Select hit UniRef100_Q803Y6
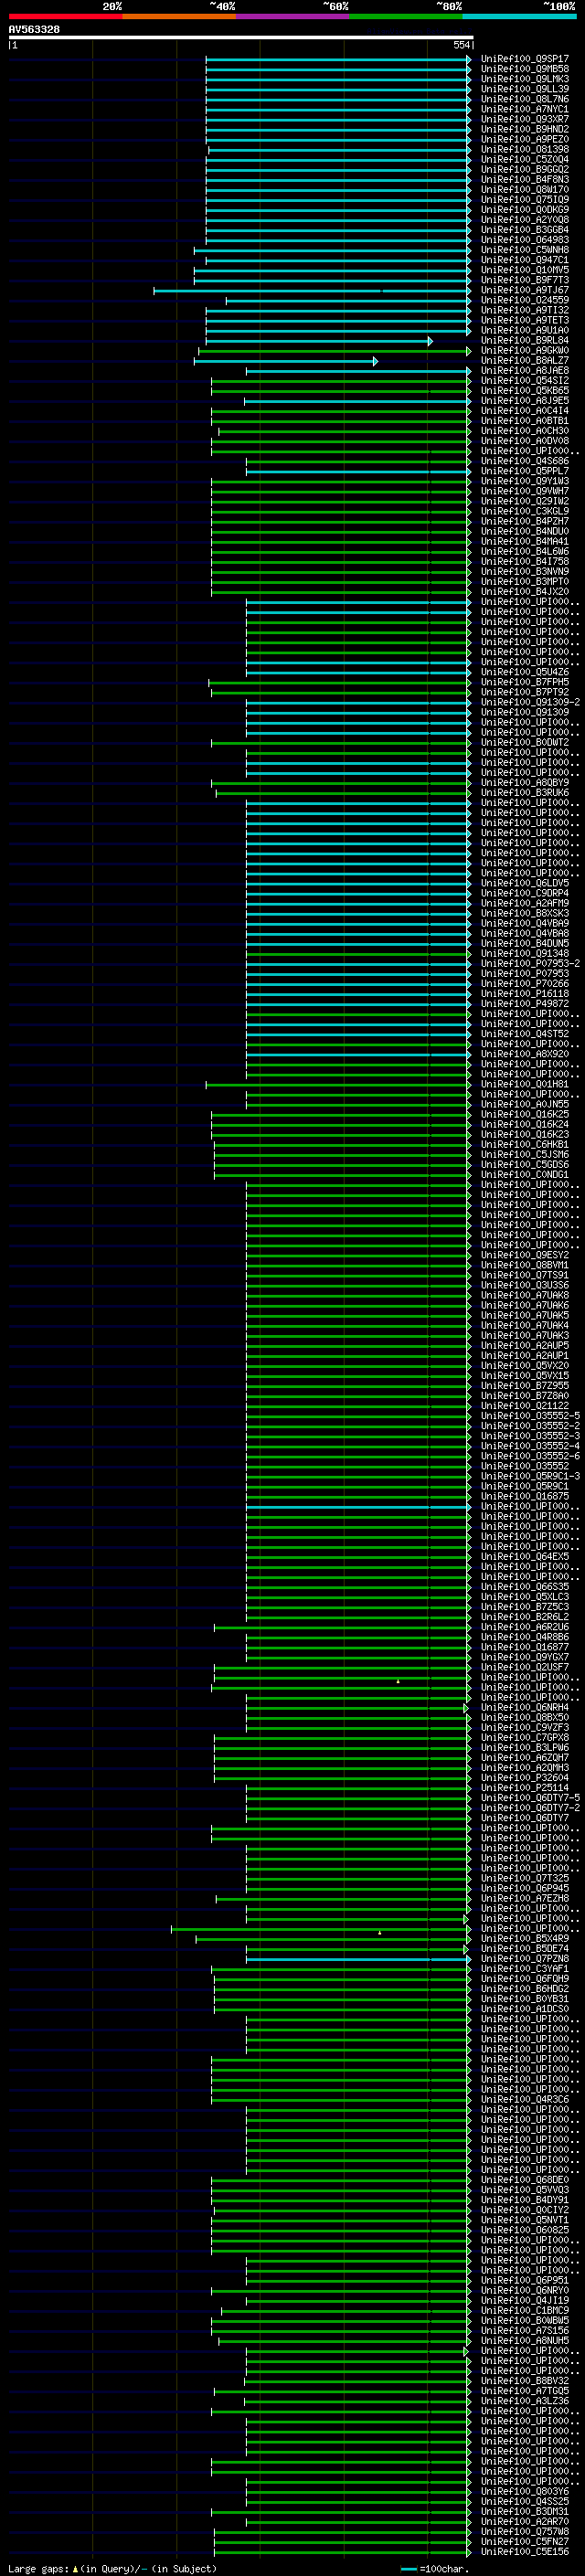 525,2491
